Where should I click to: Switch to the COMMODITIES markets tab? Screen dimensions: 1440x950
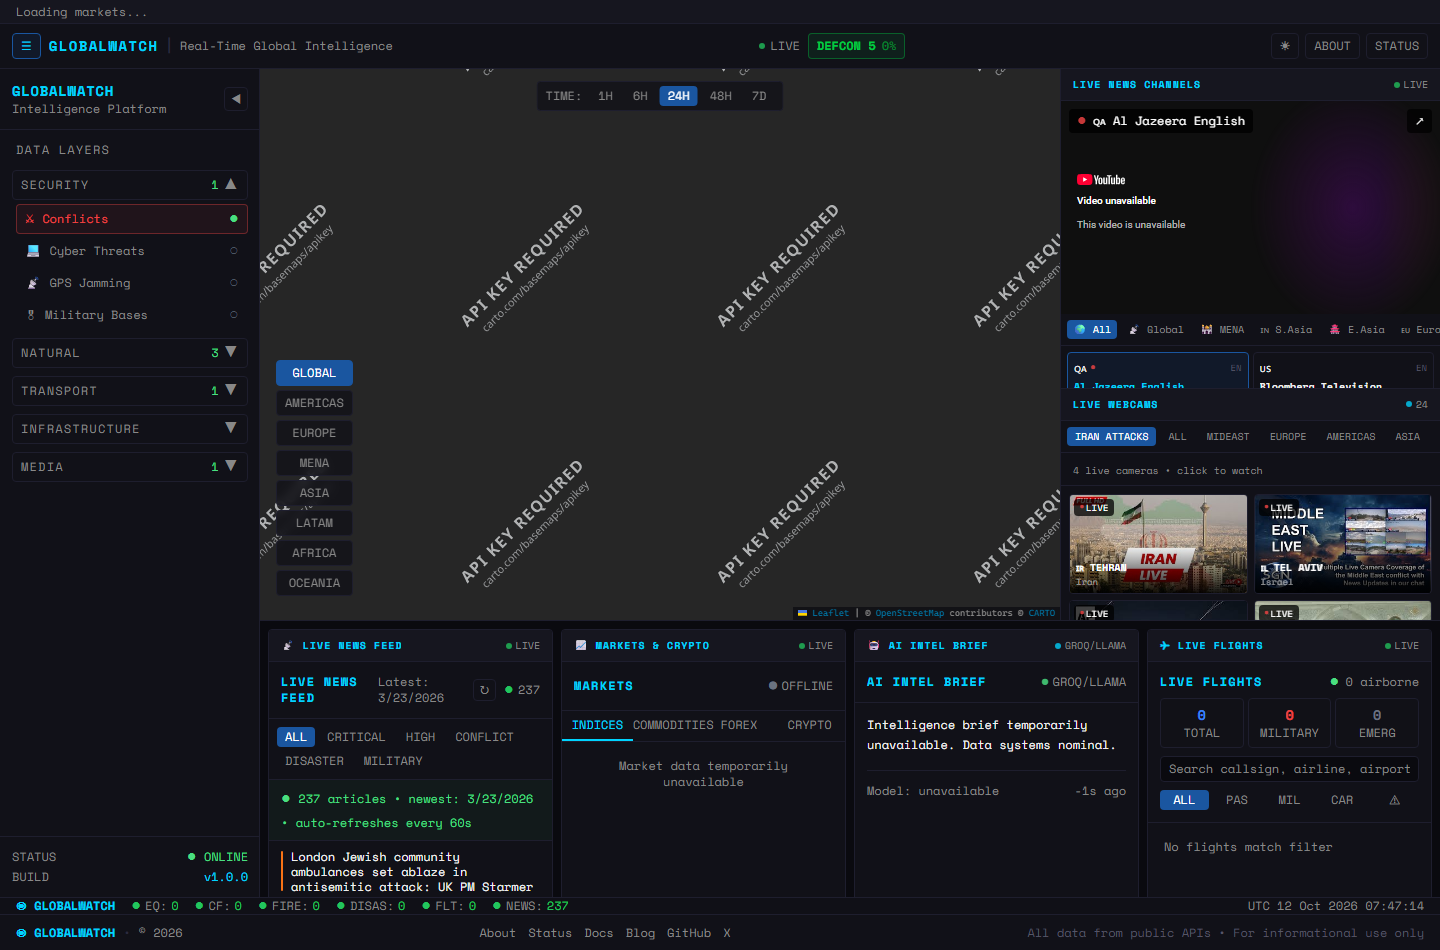(x=673, y=725)
